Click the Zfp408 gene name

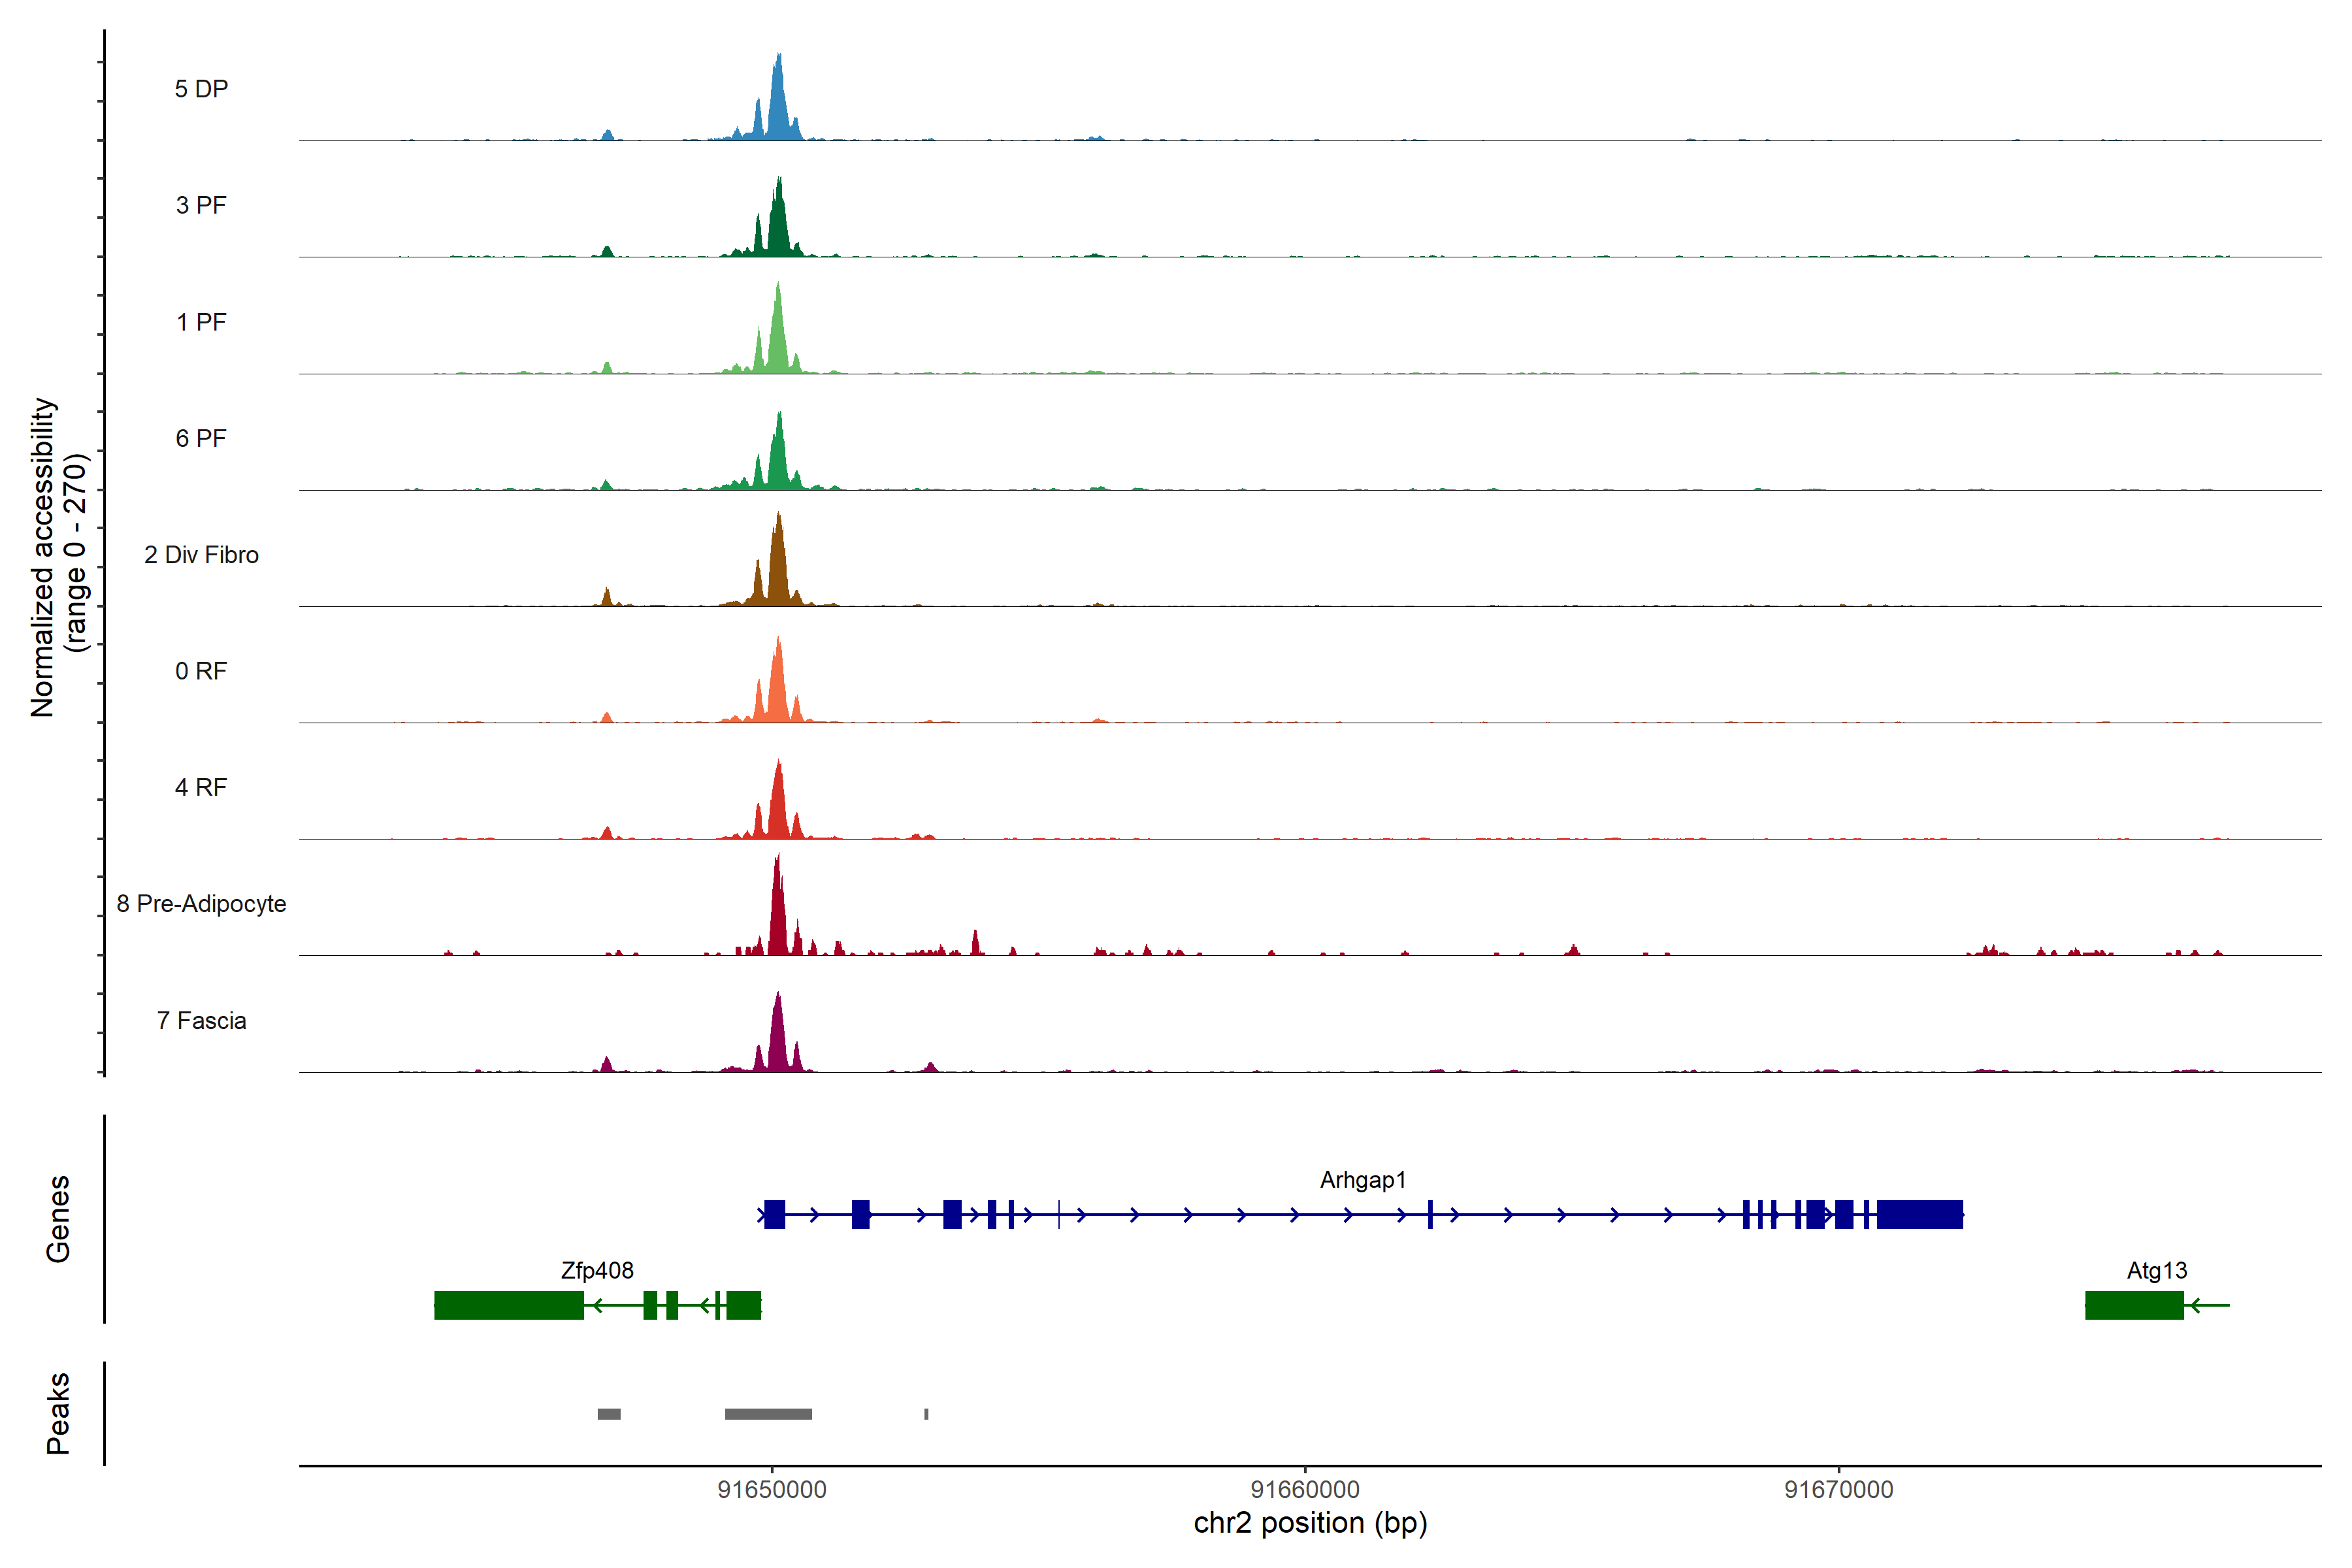pyautogui.click(x=597, y=1270)
